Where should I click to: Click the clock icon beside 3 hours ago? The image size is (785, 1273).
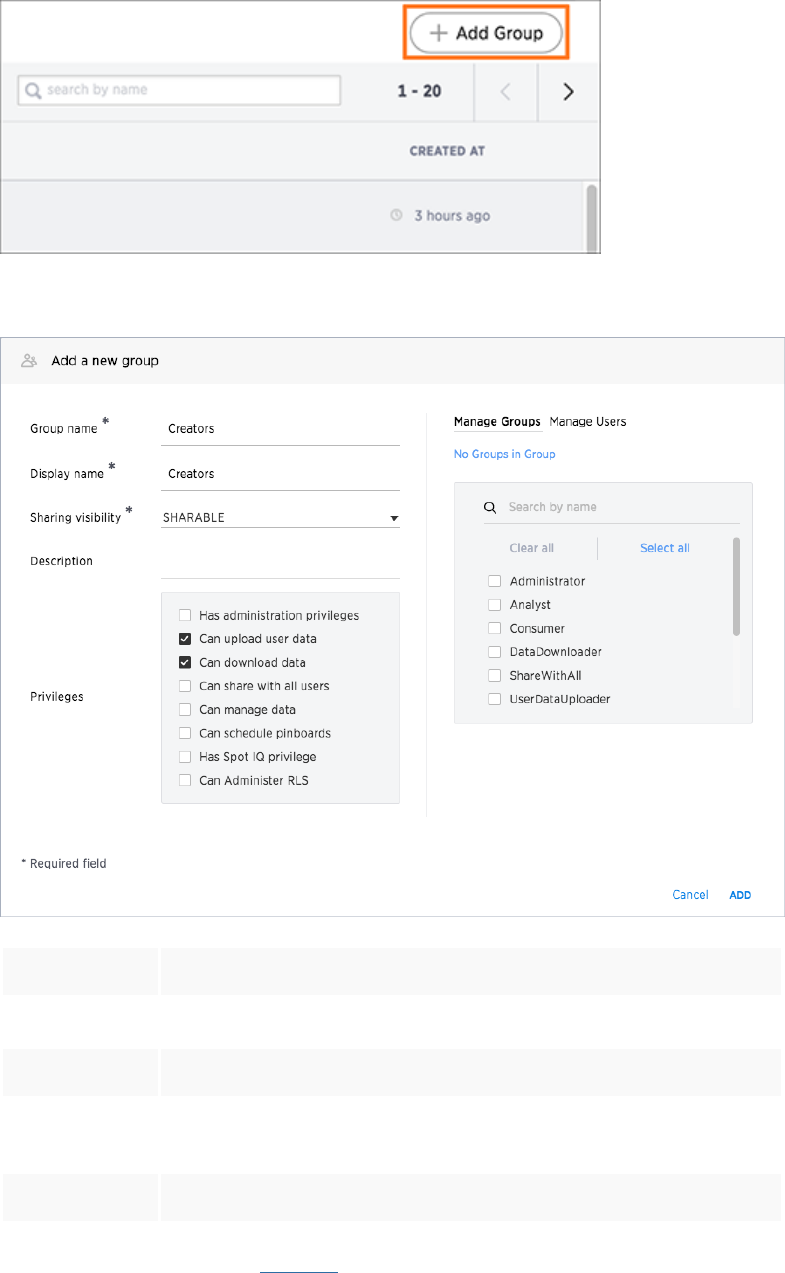tap(397, 216)
